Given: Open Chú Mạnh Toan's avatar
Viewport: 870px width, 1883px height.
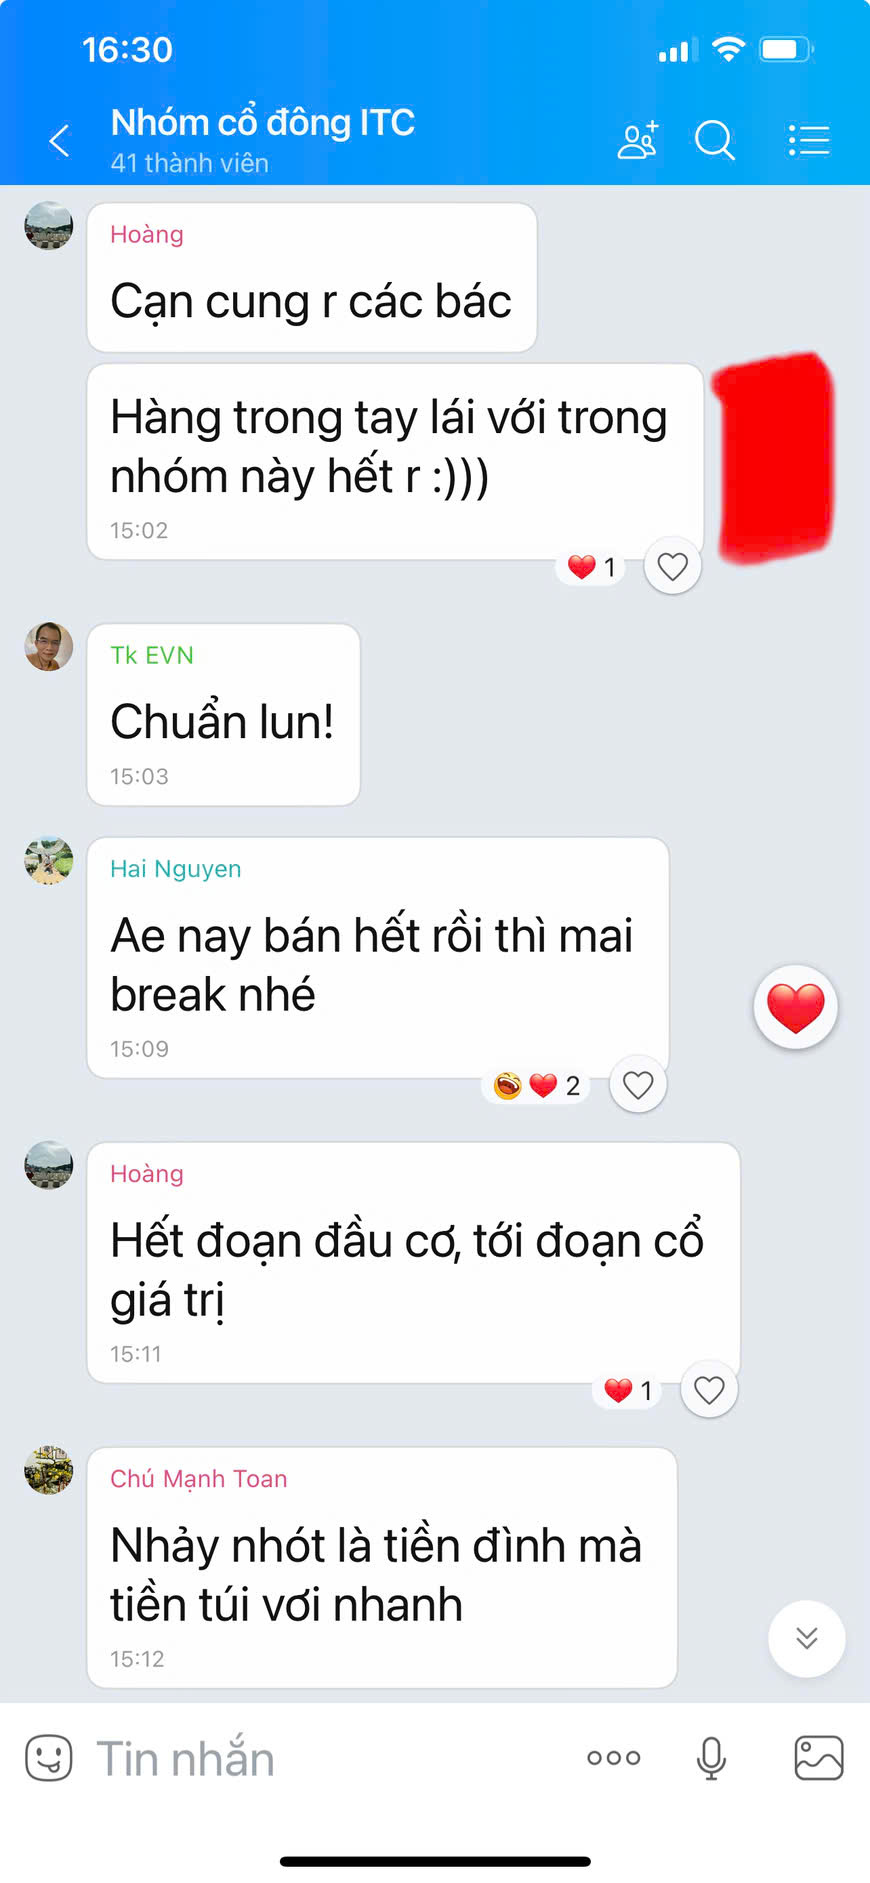Looking at the screenshot, I should coord(49,1470).
